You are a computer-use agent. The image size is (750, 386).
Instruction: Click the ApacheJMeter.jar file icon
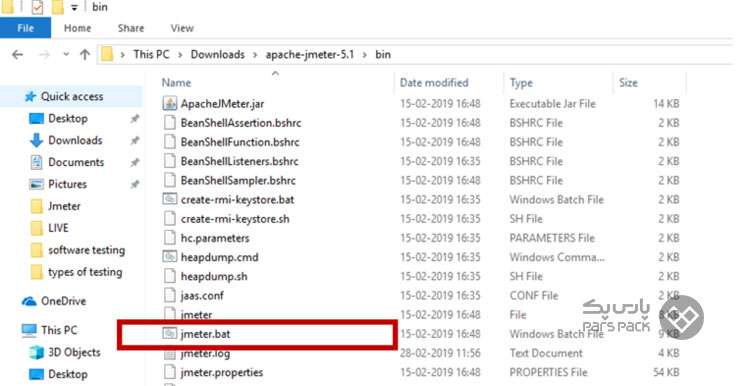[x=170, y=103]
